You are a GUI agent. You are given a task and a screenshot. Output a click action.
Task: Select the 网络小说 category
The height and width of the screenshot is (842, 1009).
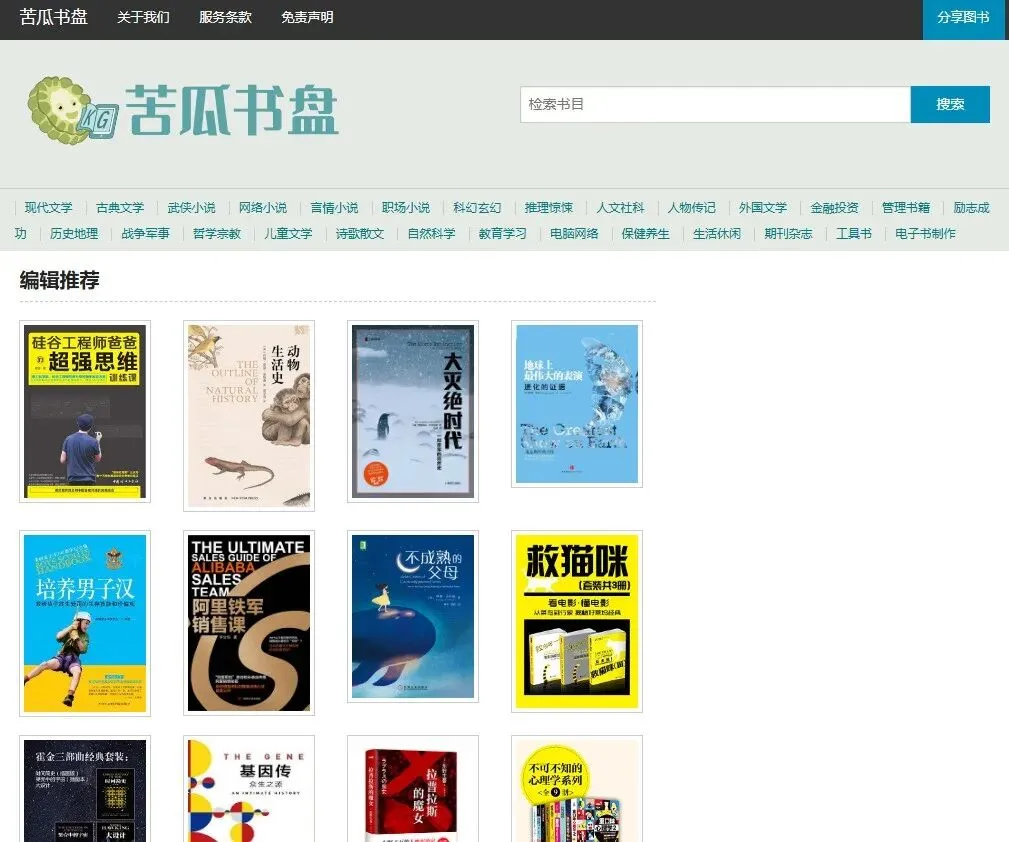(263, 207)
